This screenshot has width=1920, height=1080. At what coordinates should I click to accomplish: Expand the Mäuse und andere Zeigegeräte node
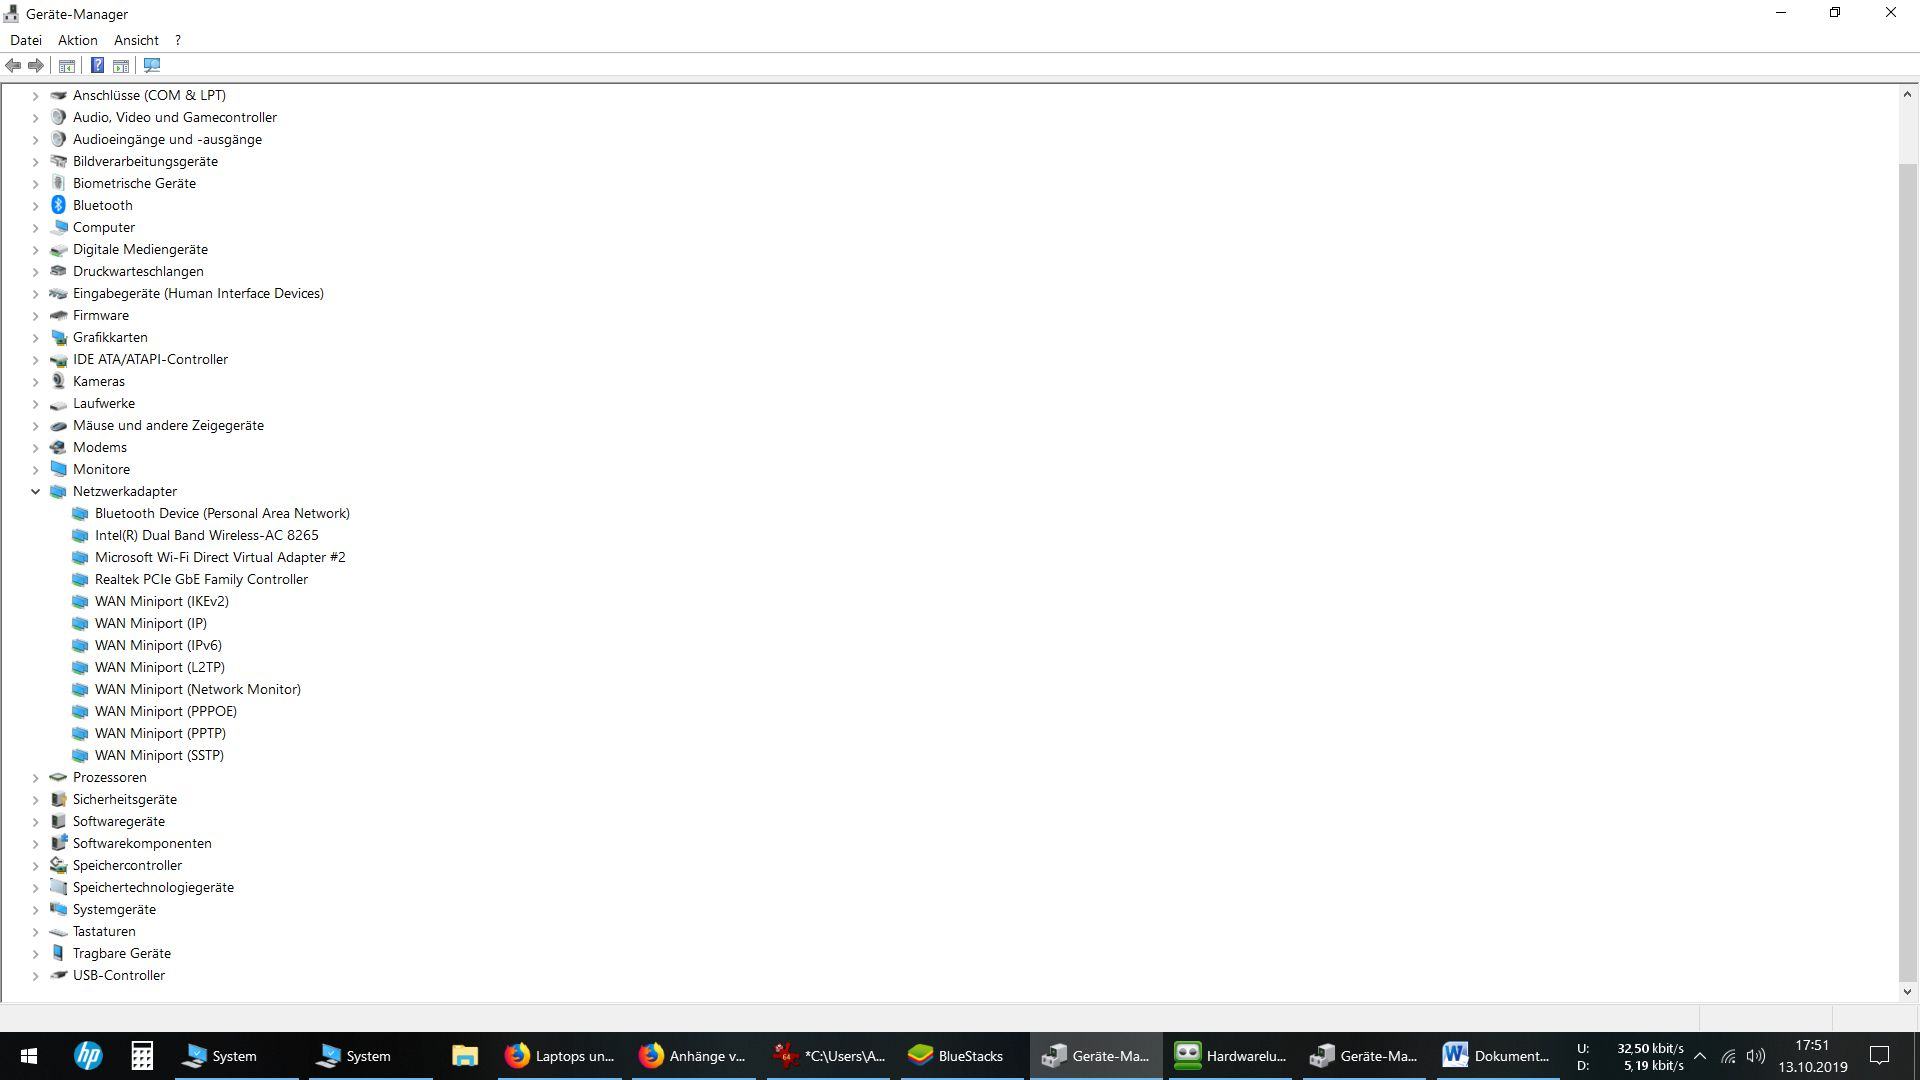35,425
